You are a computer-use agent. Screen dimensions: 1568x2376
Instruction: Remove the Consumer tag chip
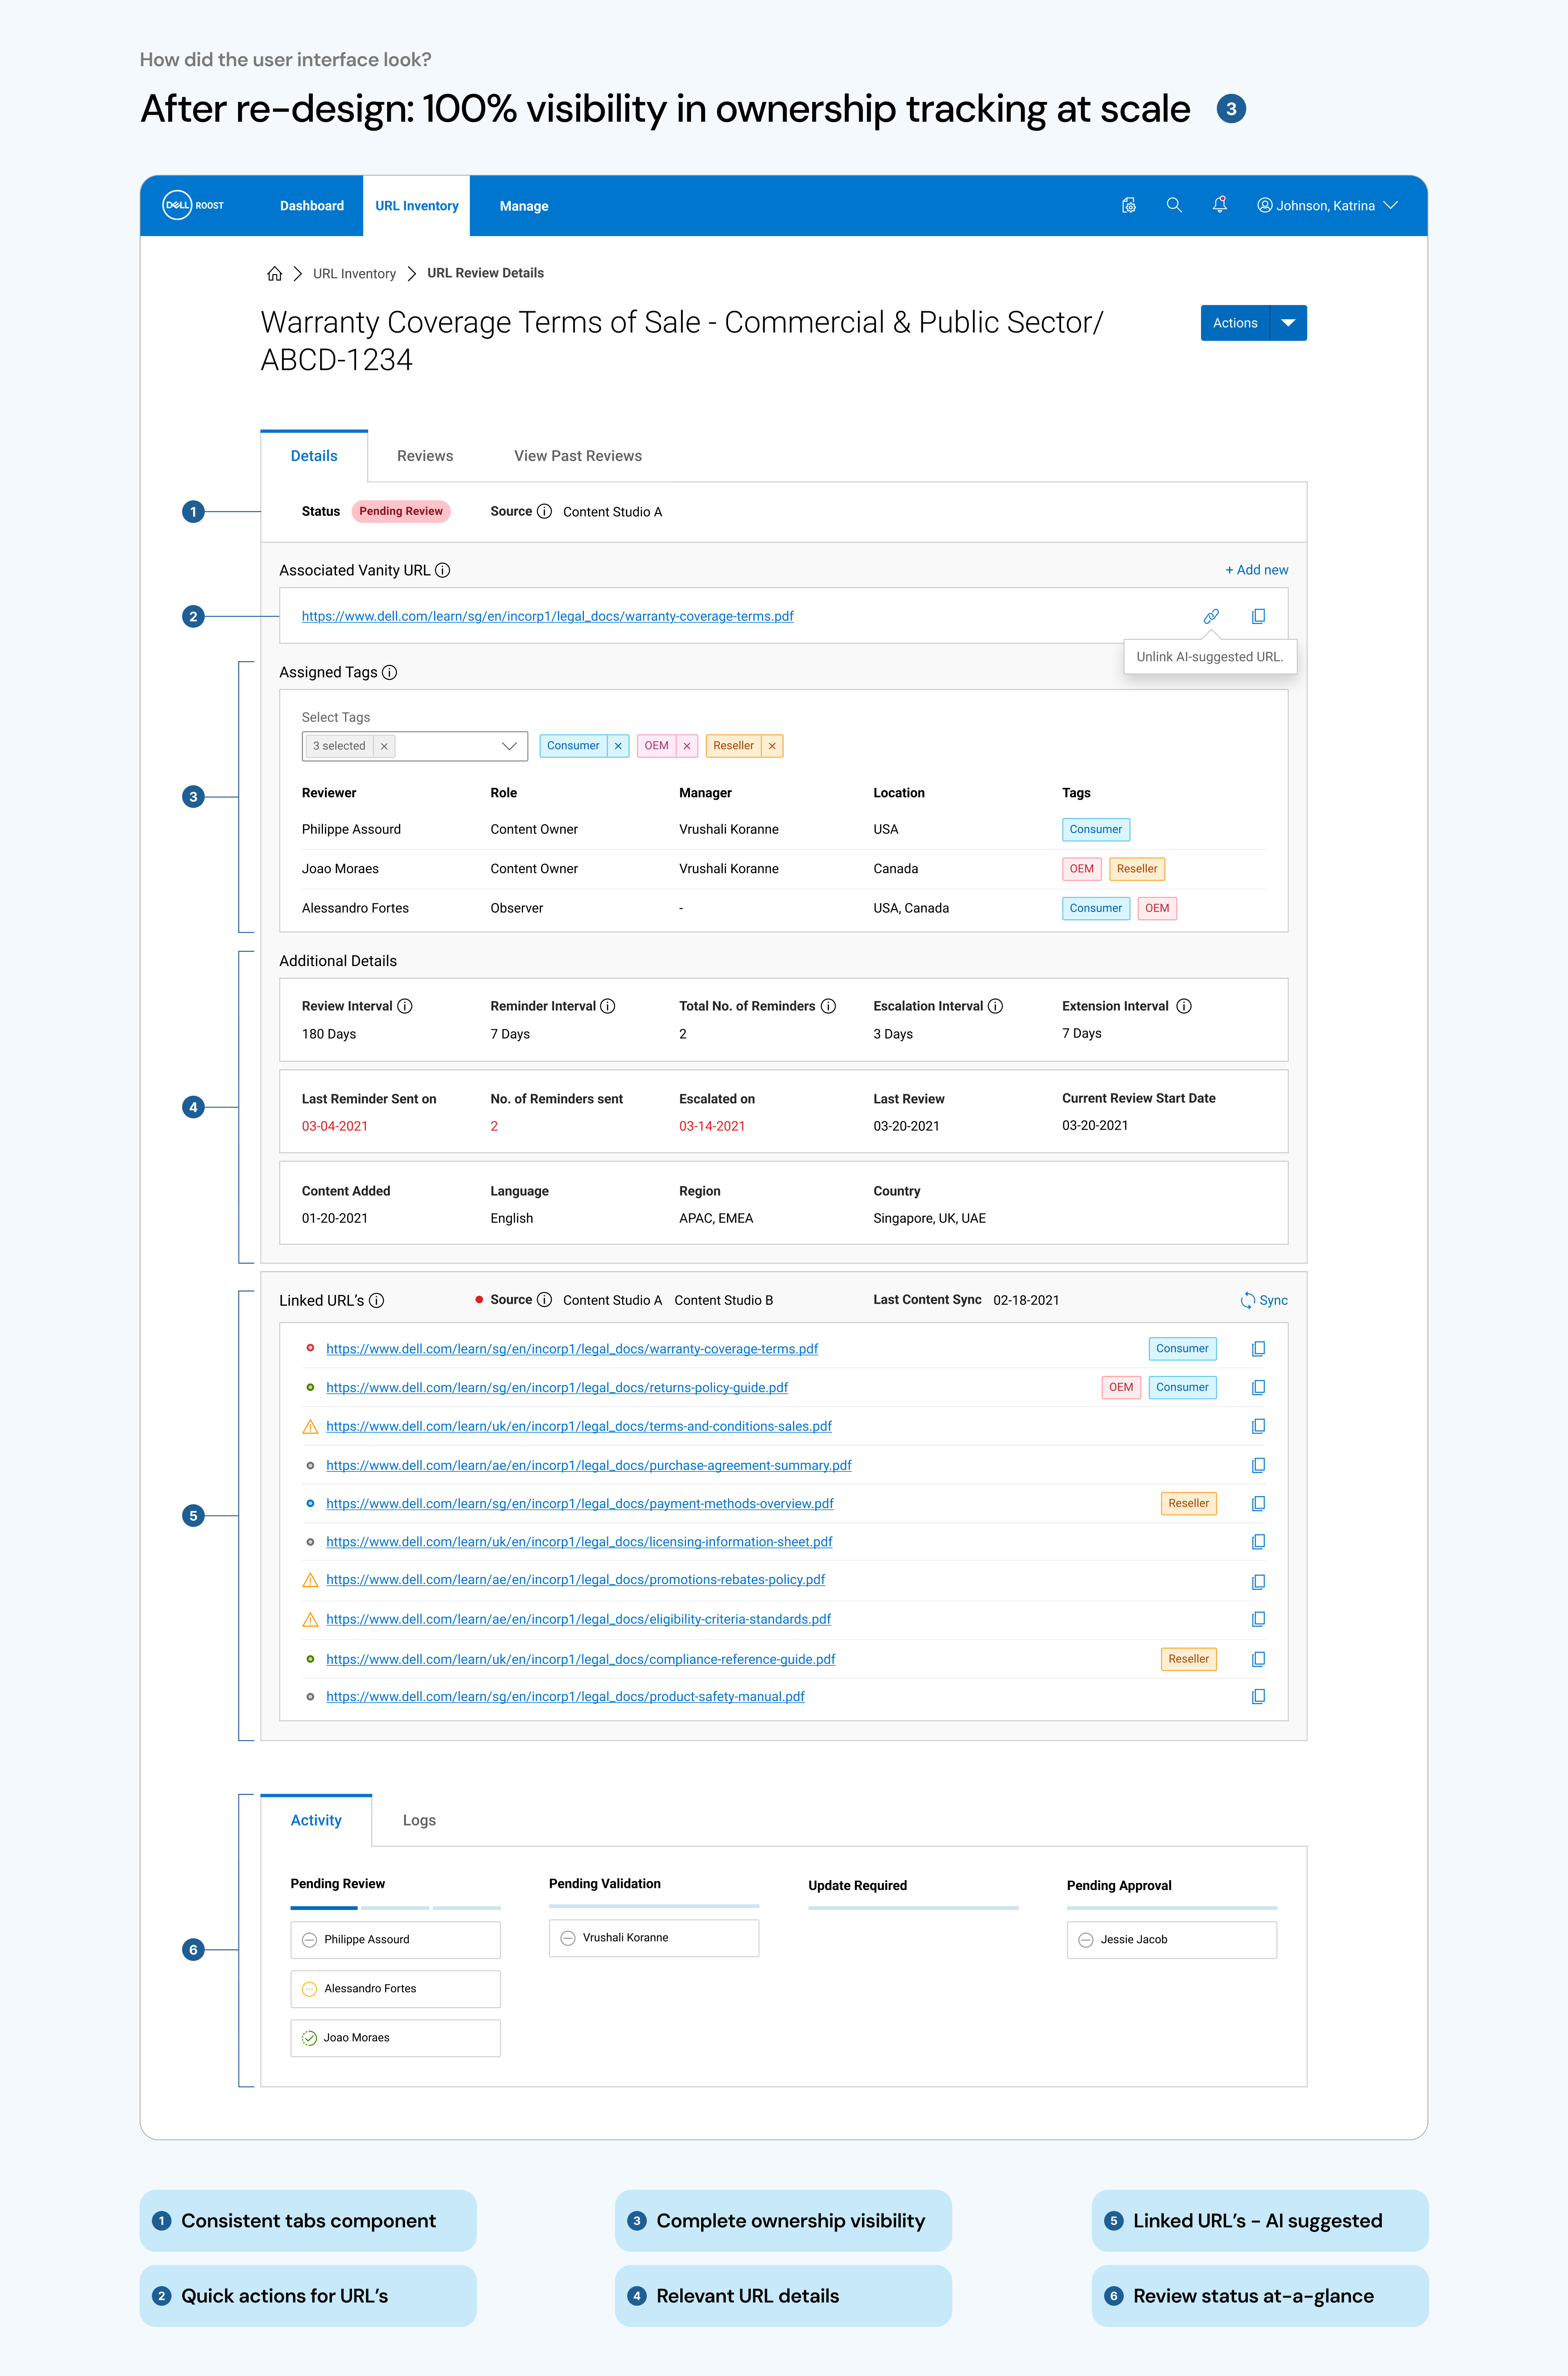[618, 746]
